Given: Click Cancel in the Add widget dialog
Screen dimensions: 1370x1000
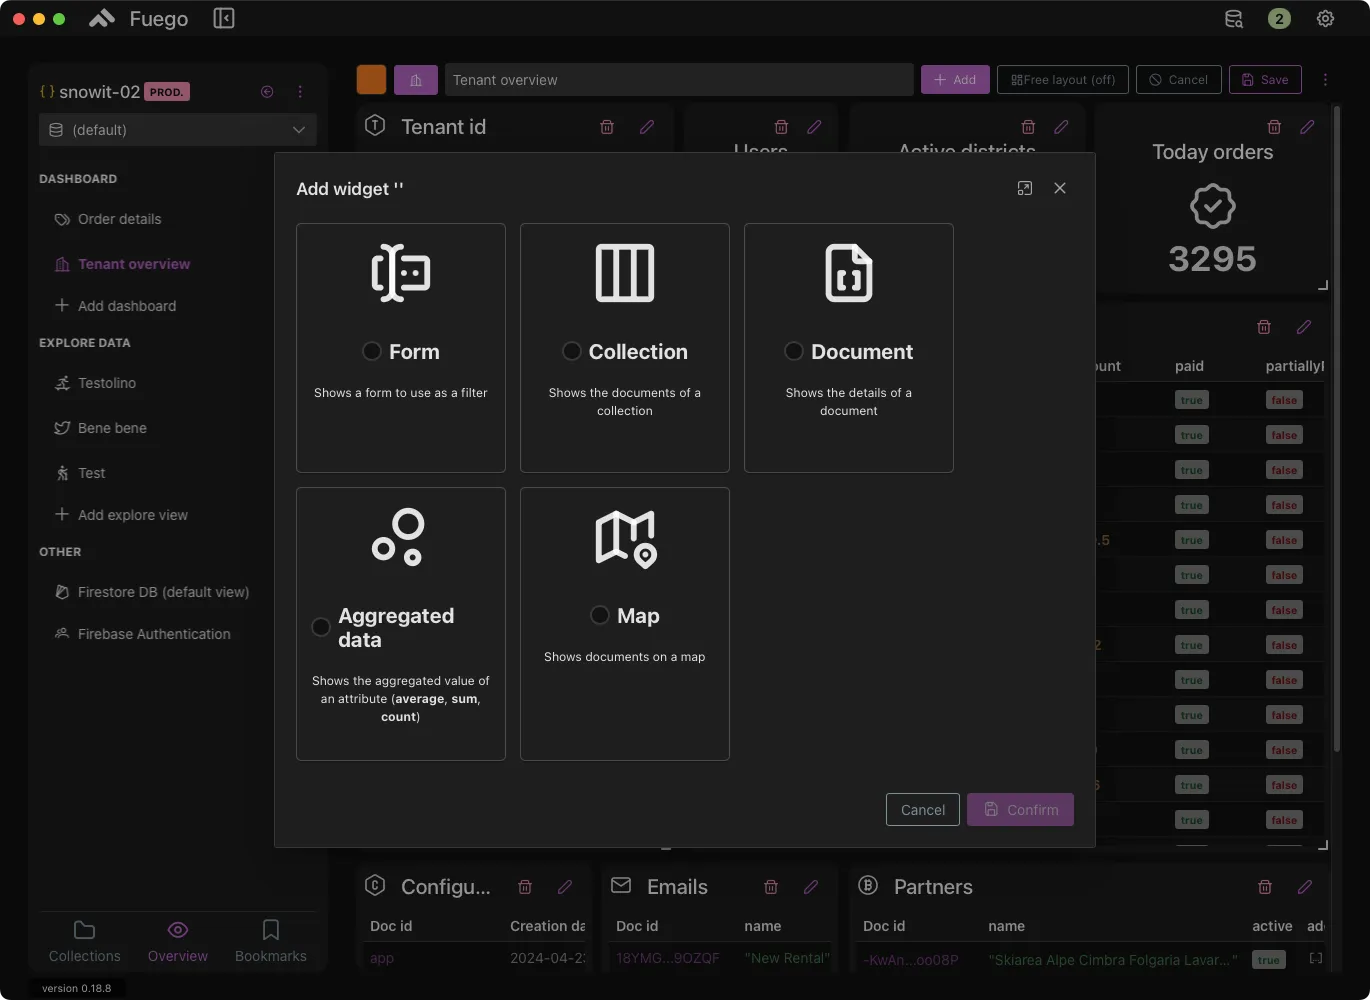Looking at the screenshot, I should coord(922,810).
